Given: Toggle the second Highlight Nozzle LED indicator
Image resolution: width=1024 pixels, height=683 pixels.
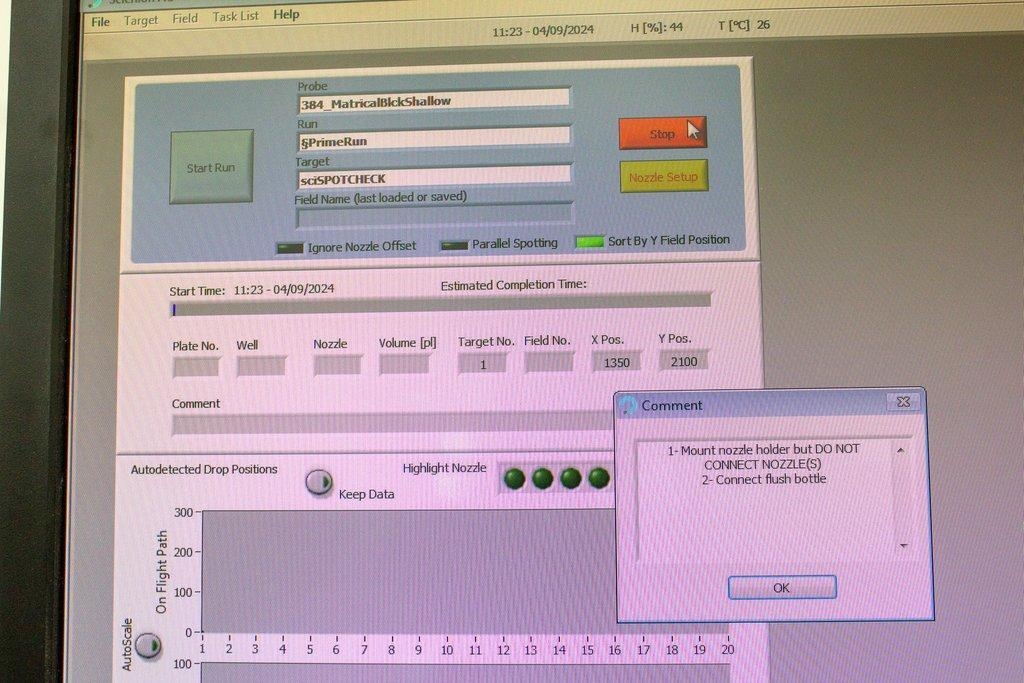Looking at the screenshot, I should pos(541,478).
